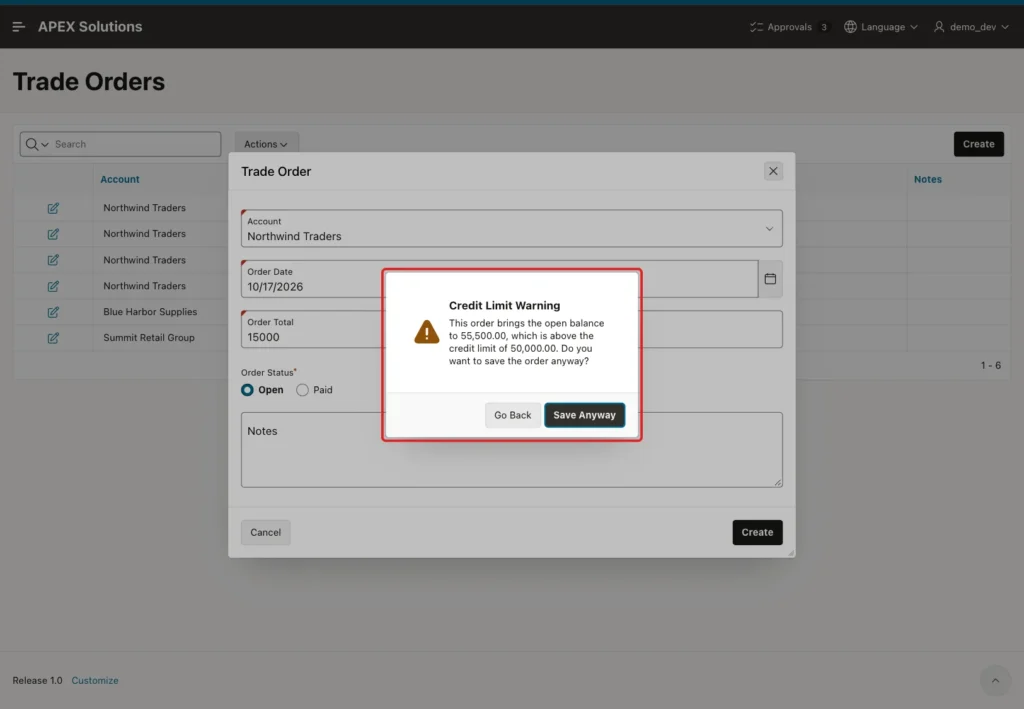Sort by Account column header
The height and width of the screenshot is (709, 1024).
click(x=120, y=179)
